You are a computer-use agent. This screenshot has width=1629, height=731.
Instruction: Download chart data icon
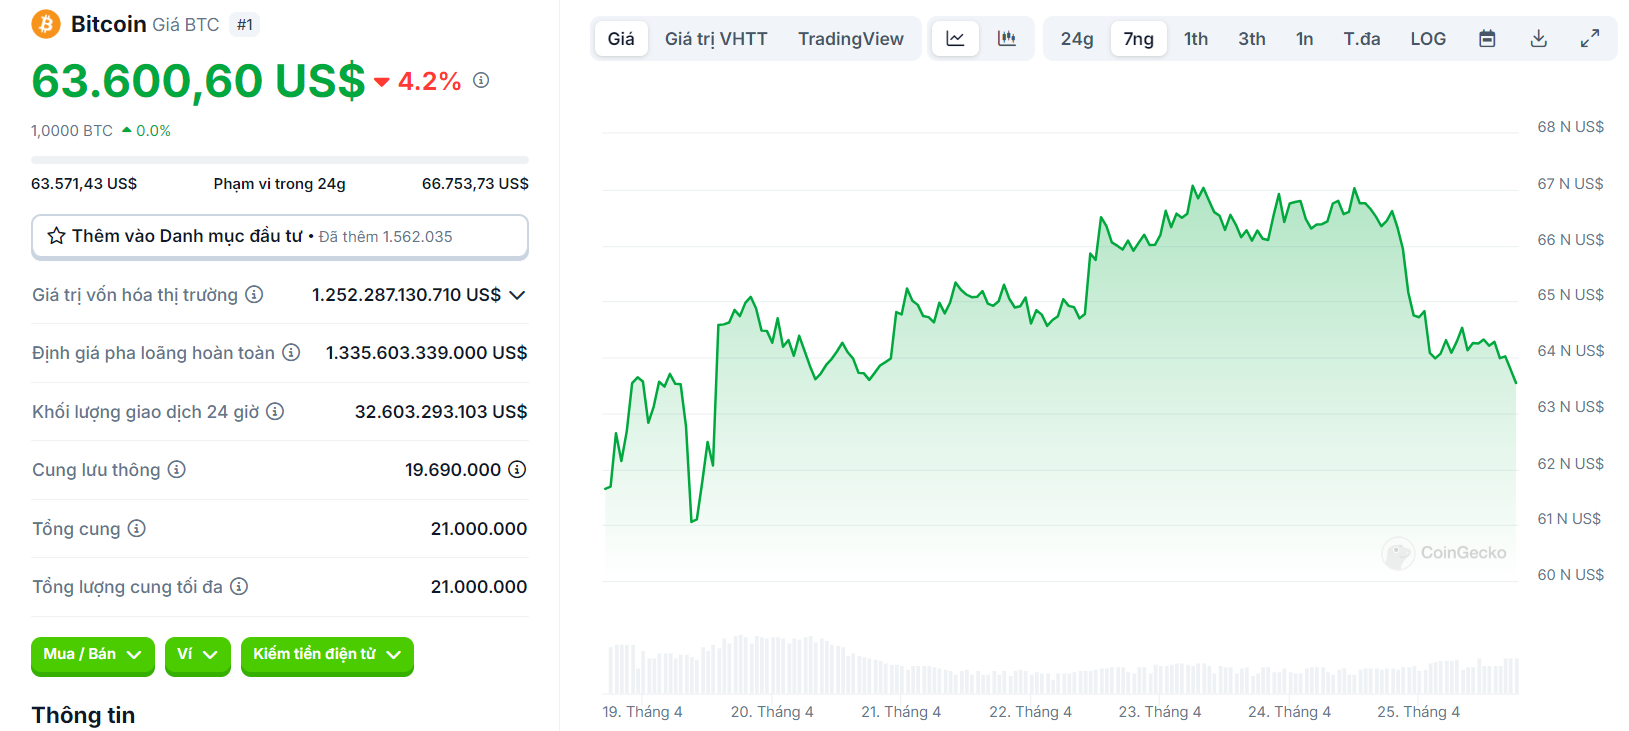coord(1539,39)
